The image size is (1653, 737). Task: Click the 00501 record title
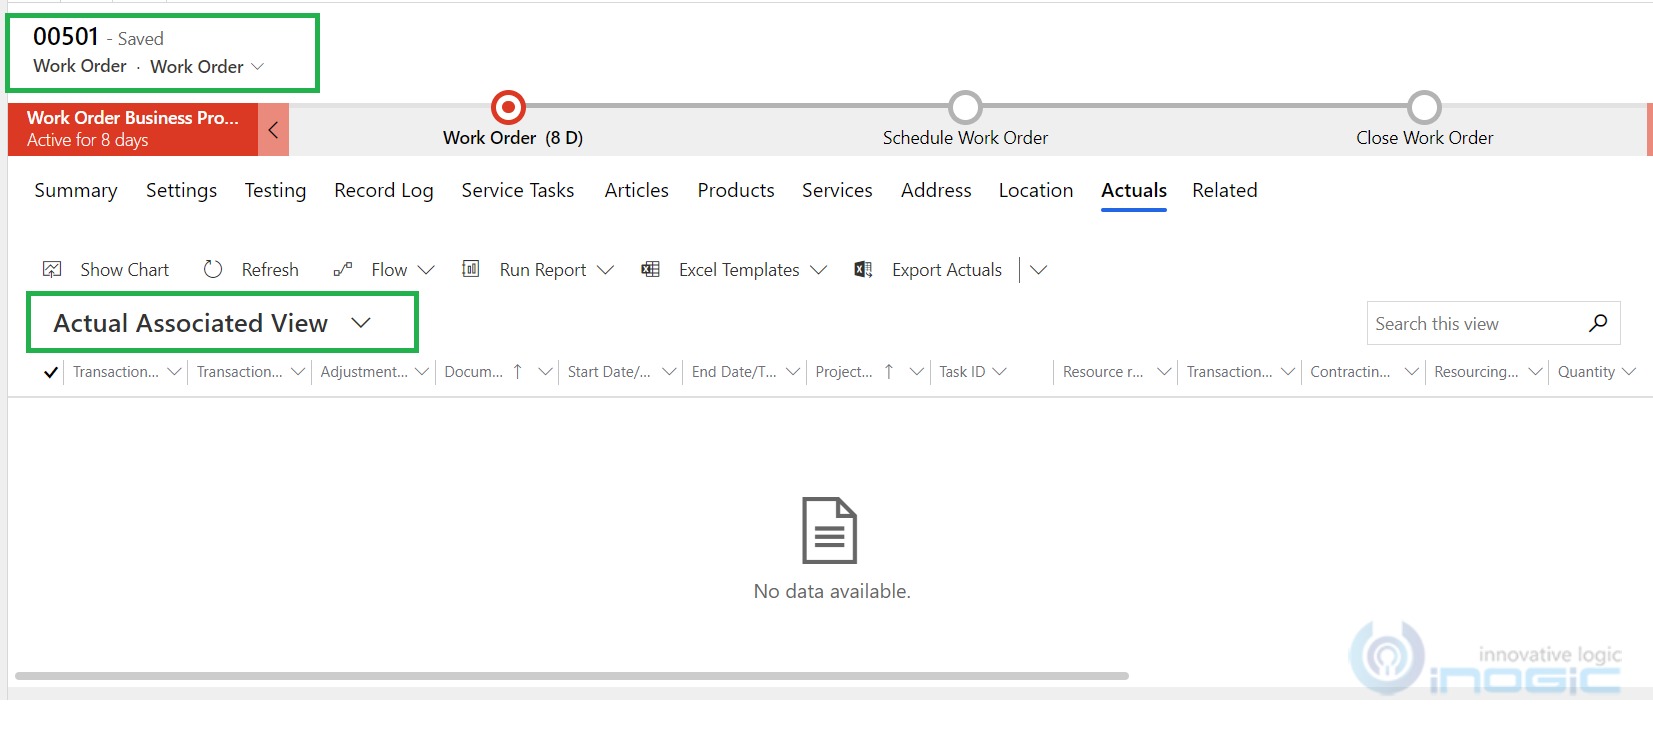click(x=66, y=37)
